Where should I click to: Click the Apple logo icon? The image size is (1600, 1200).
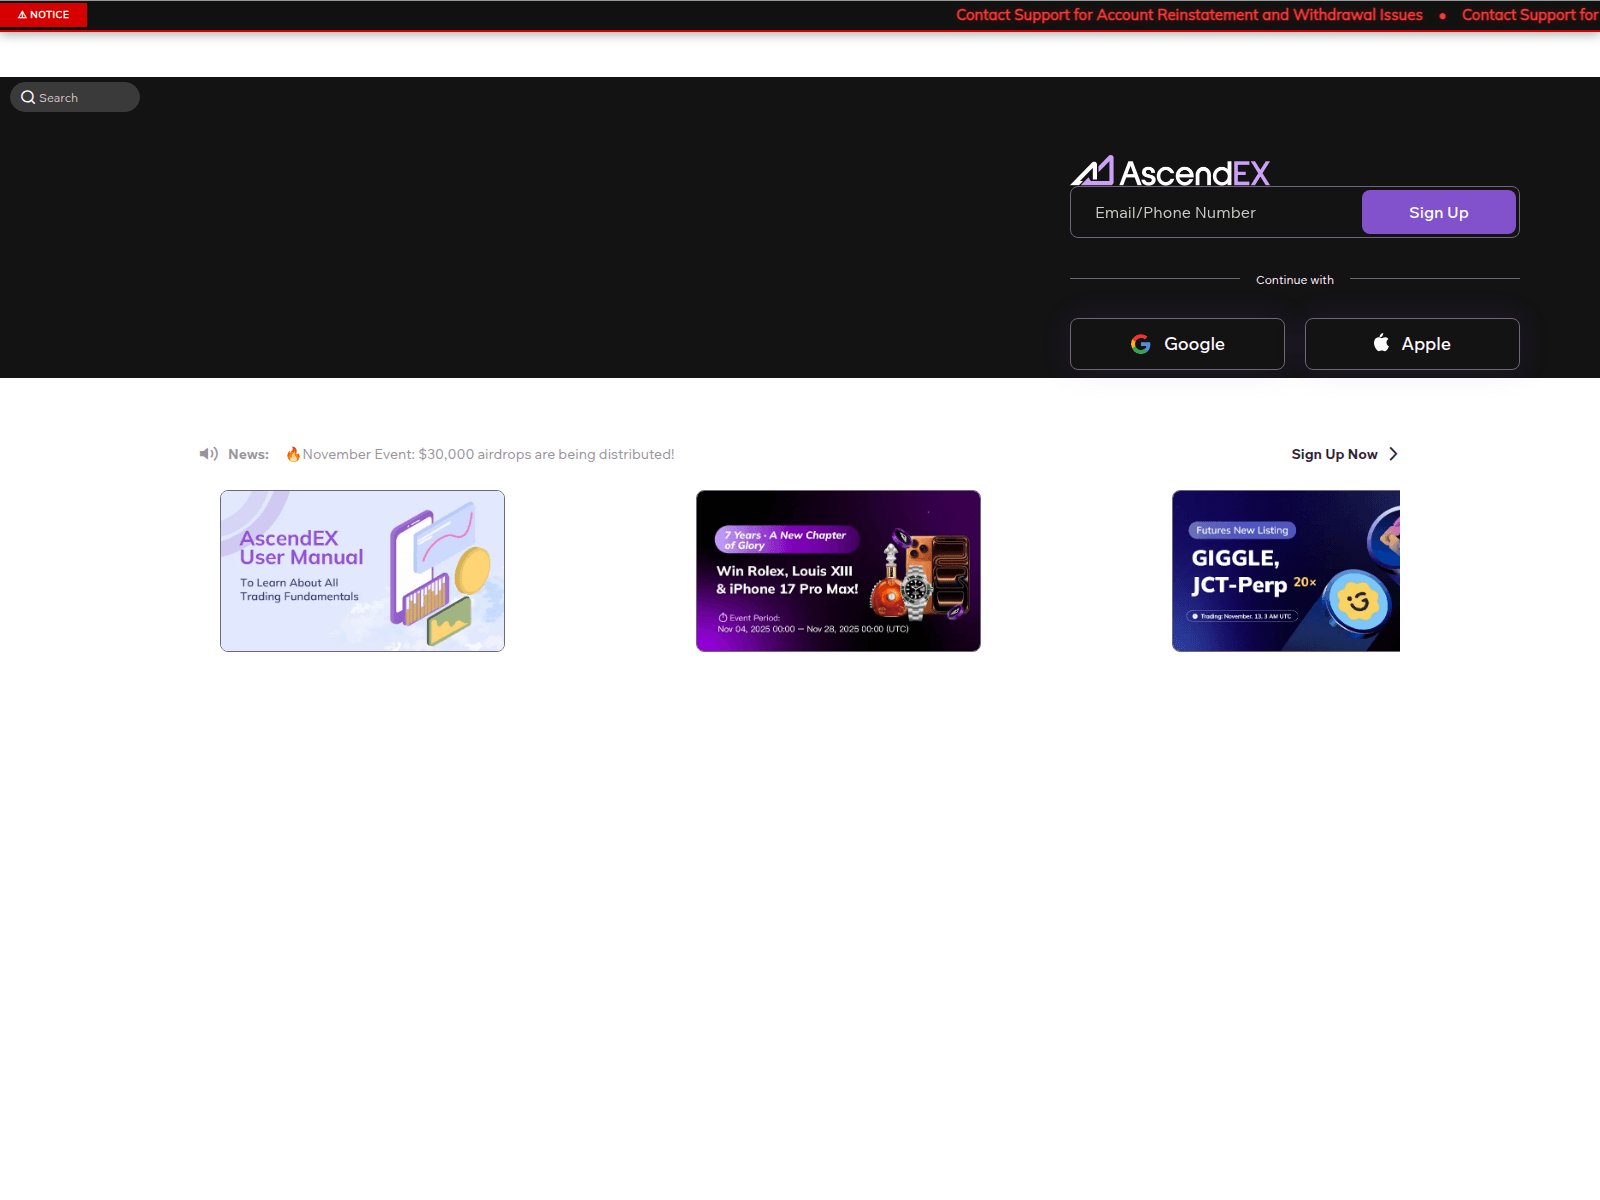[x=1381, y=343]
